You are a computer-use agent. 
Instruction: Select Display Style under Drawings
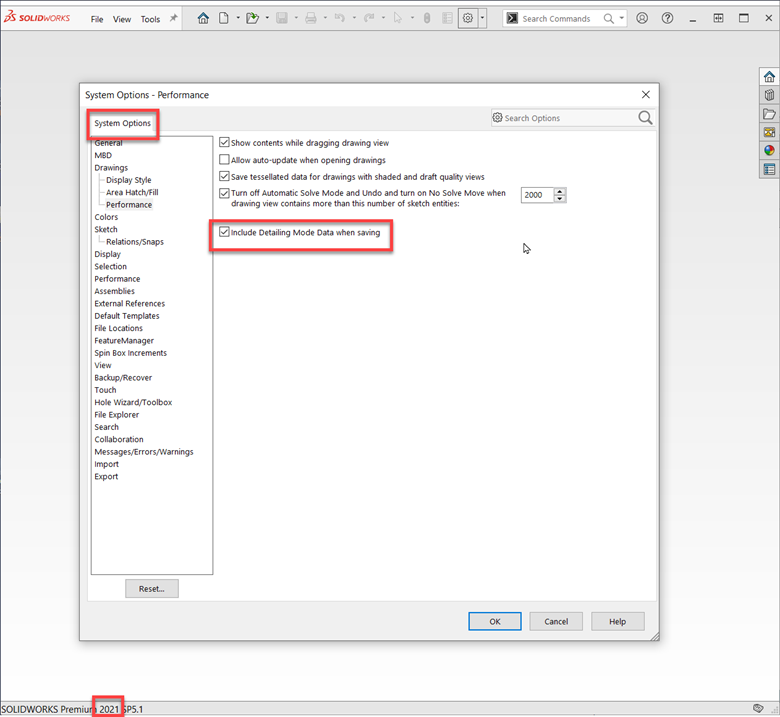129,180
